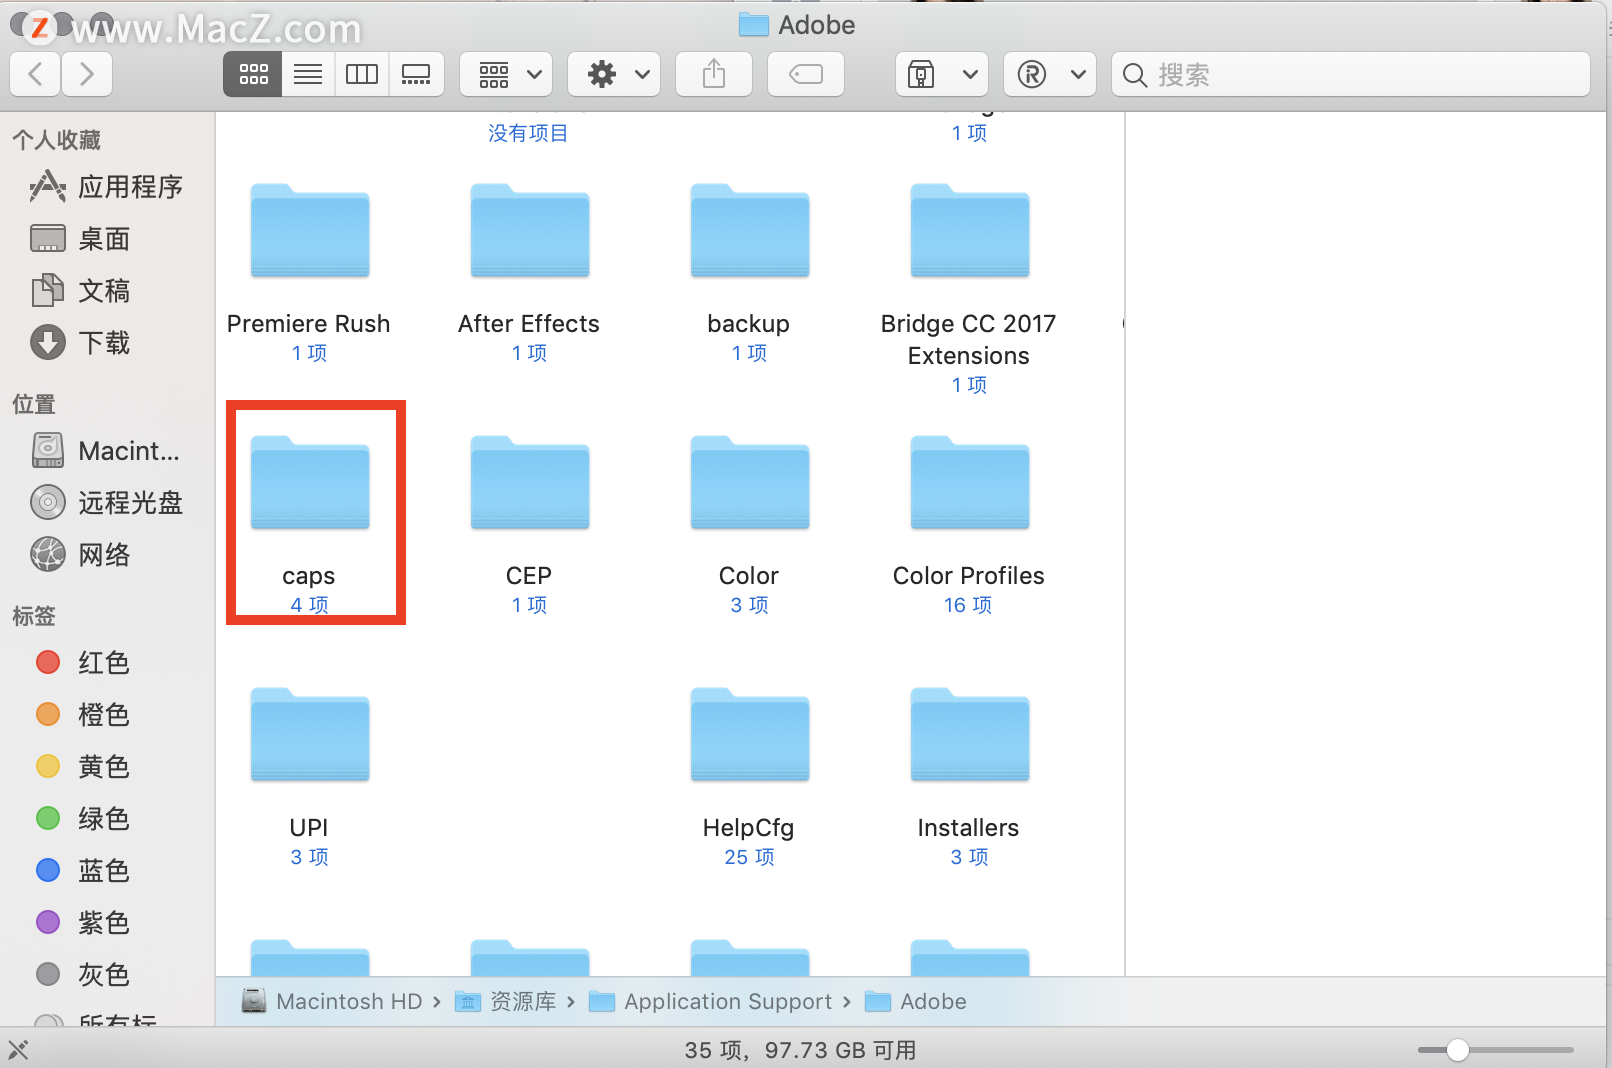Switch to column view

click(362, 74)
